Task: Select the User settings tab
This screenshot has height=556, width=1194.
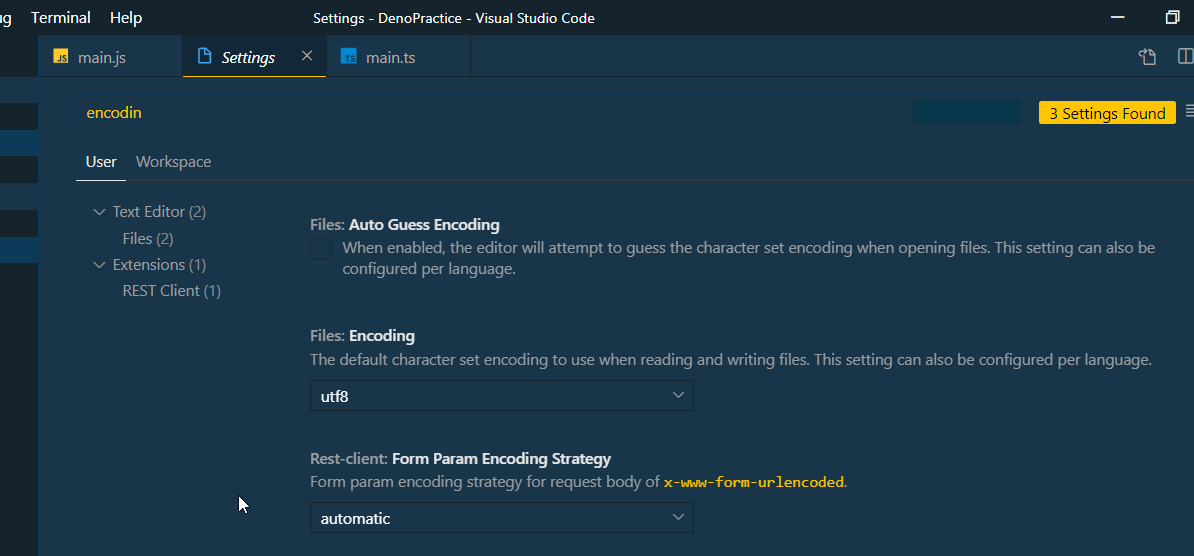Action: pos(101,161)
